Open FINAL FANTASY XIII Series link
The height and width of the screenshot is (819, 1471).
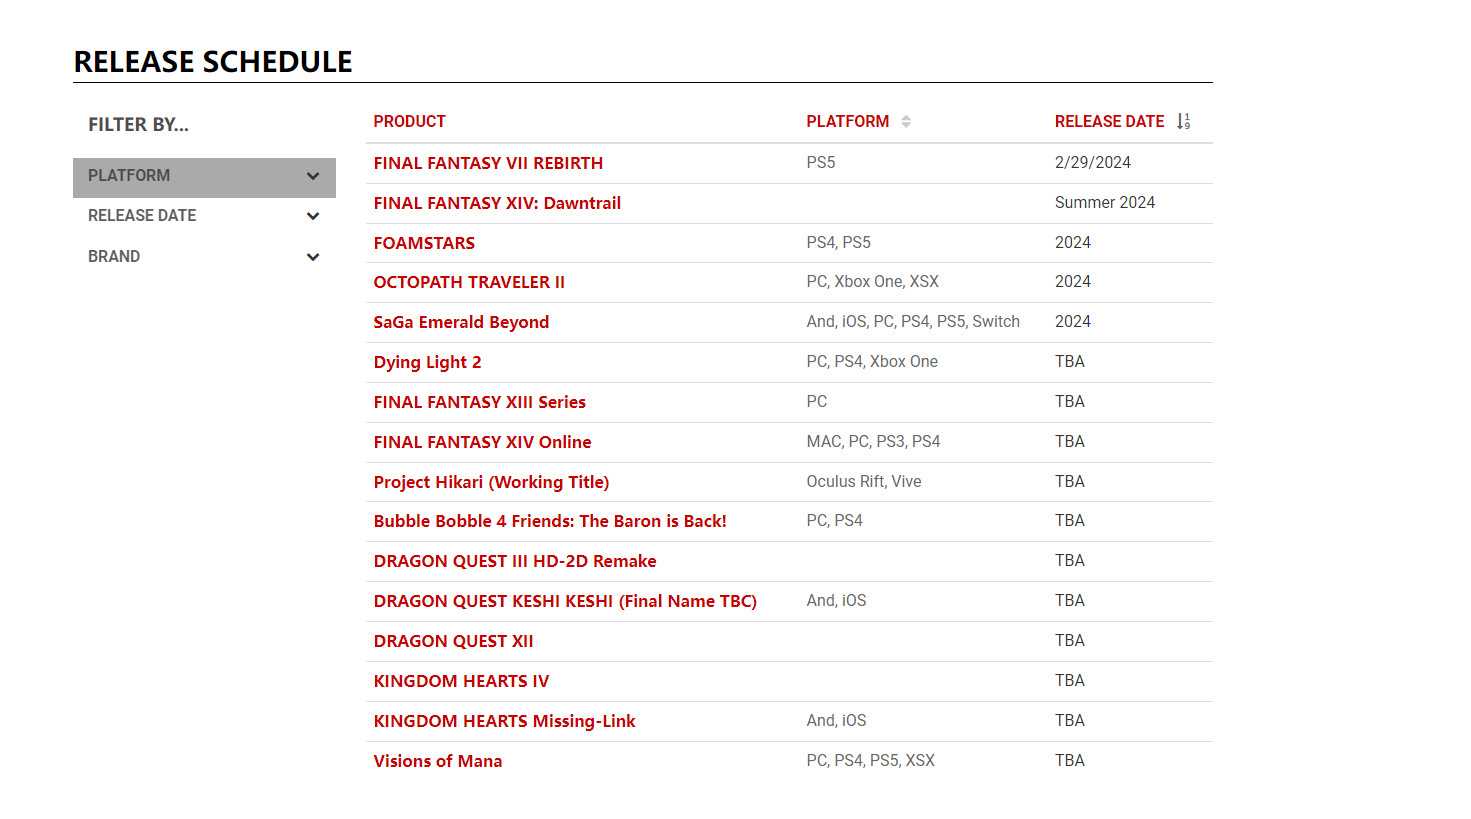coord(479,402)
